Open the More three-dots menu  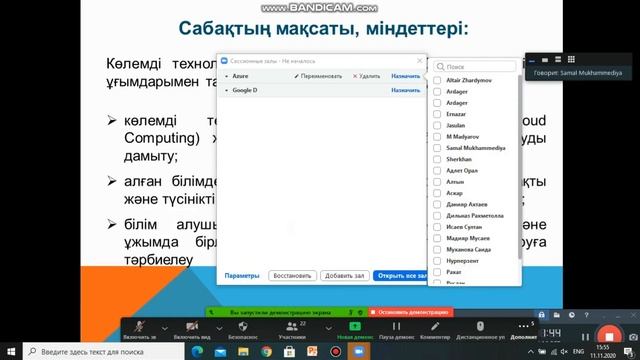[x=523, y=326]
